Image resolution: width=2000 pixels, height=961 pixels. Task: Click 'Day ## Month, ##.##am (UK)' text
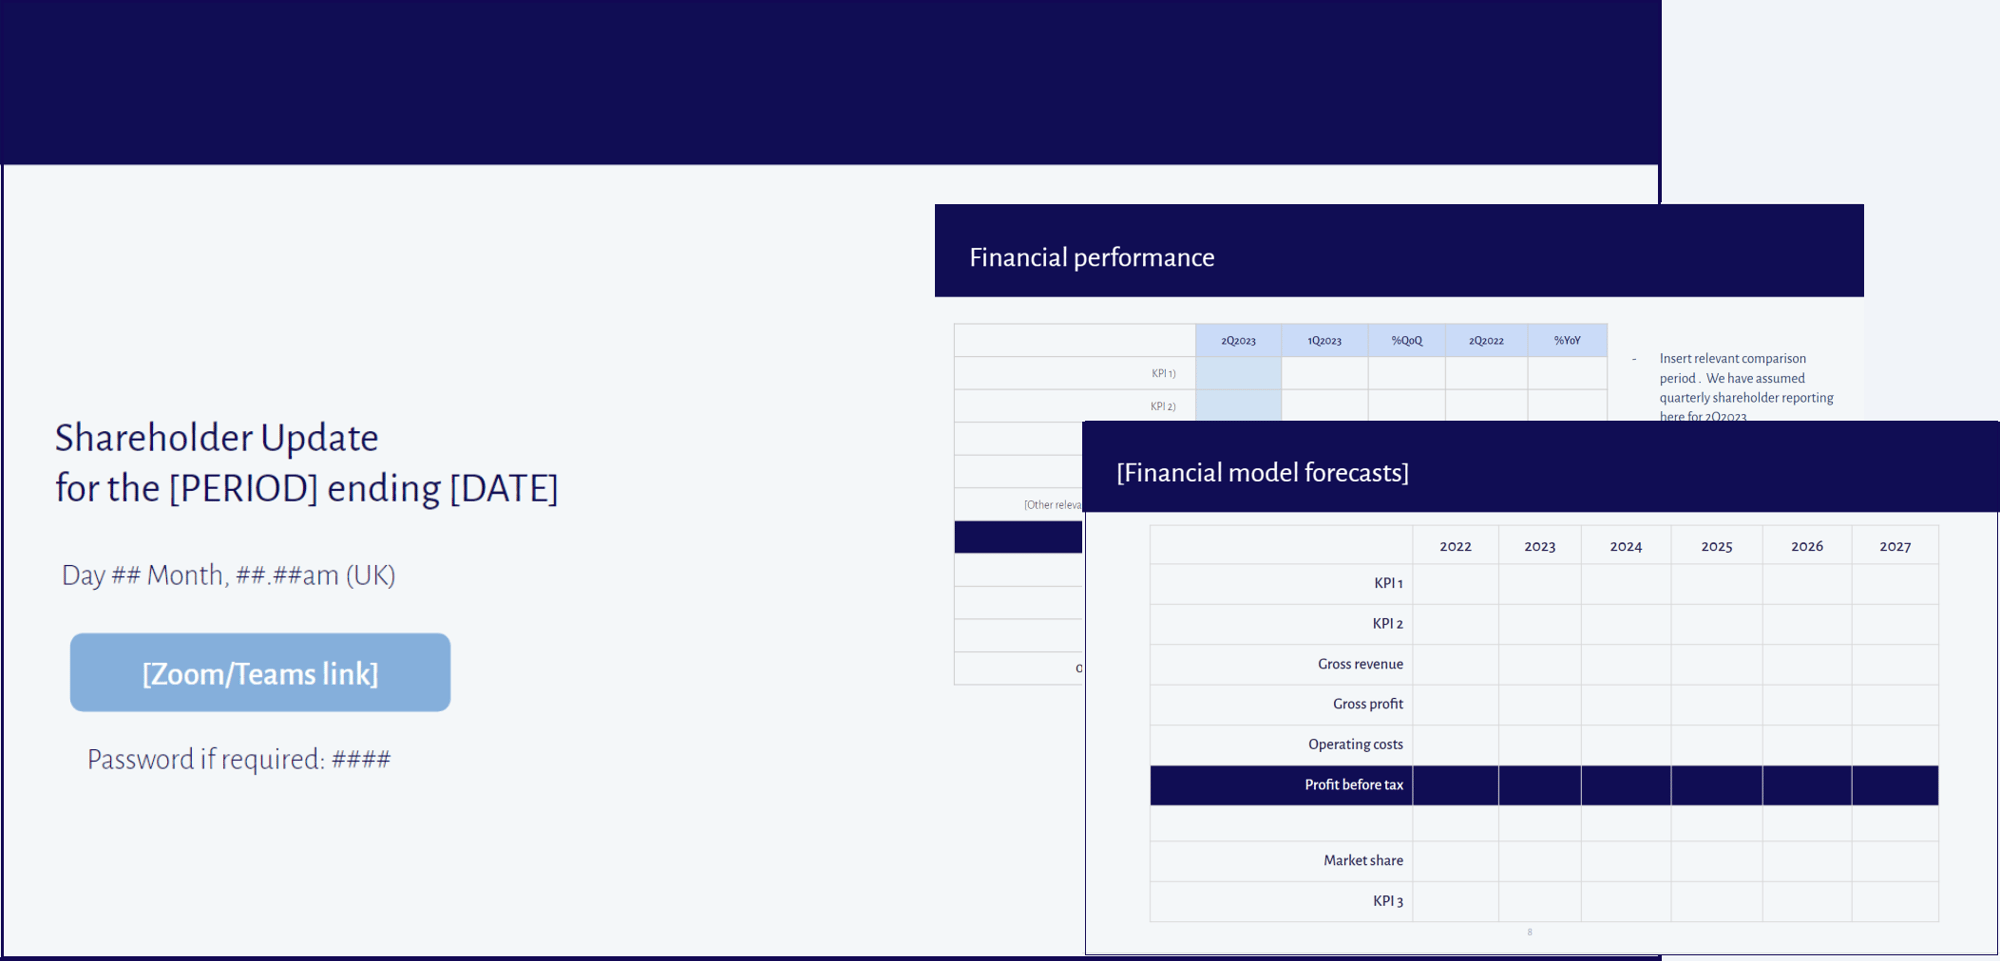click(228, 575)
